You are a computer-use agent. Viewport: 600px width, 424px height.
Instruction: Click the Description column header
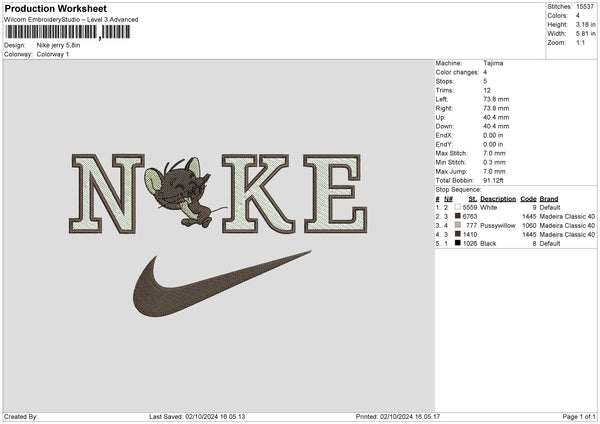click(x=498, y=199)
